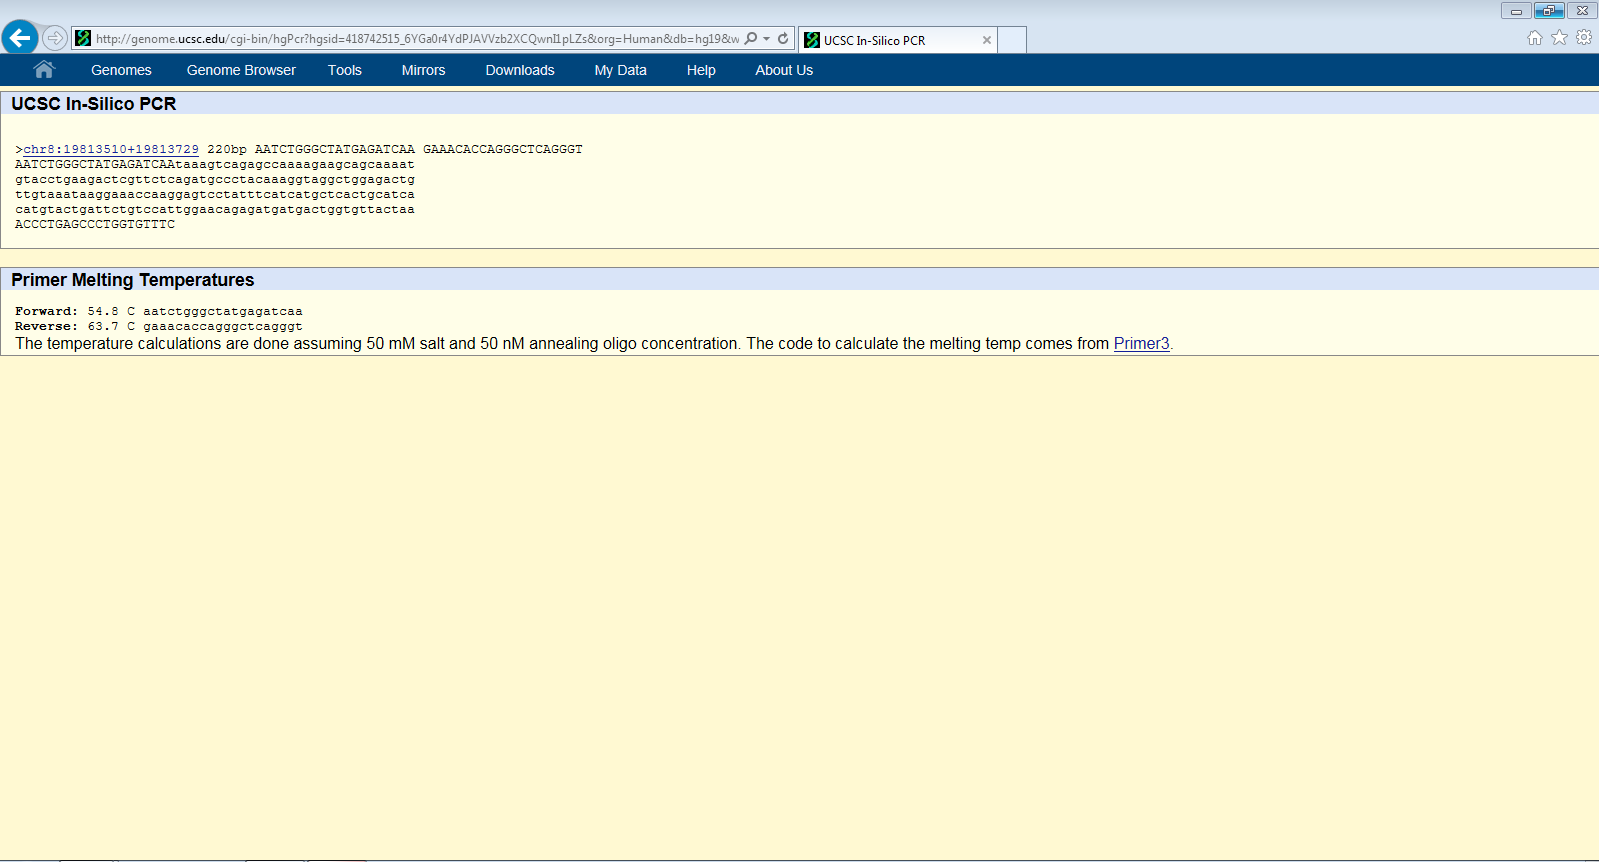Click the search magnifier icon in address bar
1599x862 pixels.
click(751, 39)
